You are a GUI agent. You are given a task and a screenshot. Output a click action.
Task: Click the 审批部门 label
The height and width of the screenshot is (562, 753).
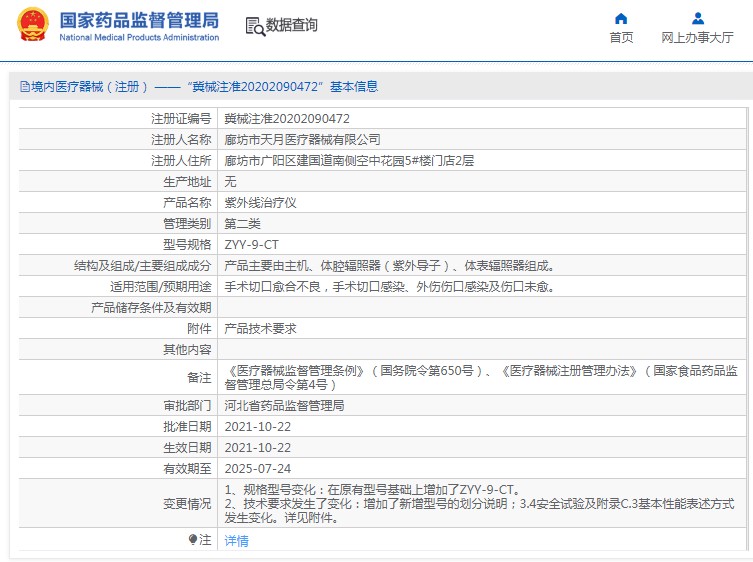pos(187,406)
